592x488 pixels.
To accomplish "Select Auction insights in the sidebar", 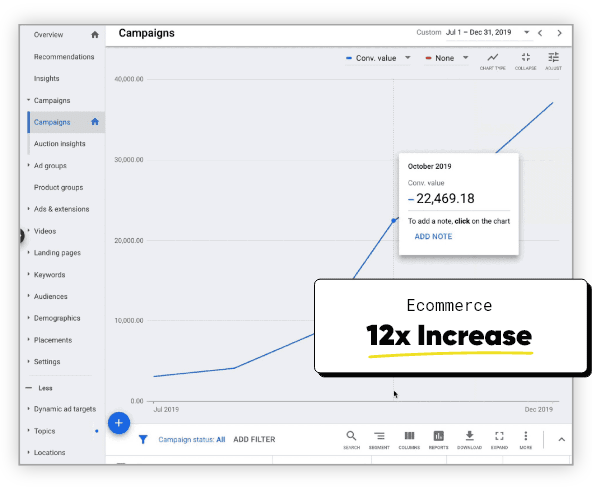I will tap(60, 144).
